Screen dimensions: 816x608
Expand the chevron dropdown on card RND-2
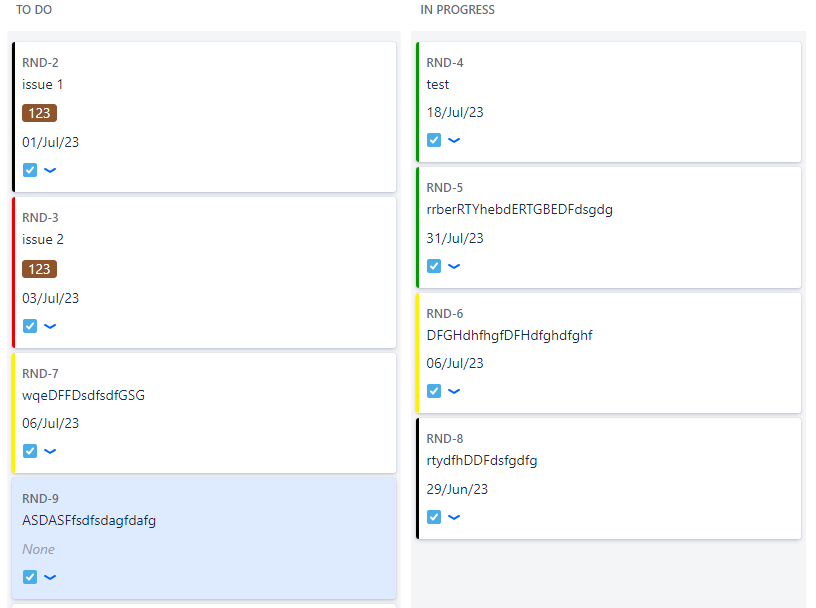pyautogui.click(x=50, y=170)
